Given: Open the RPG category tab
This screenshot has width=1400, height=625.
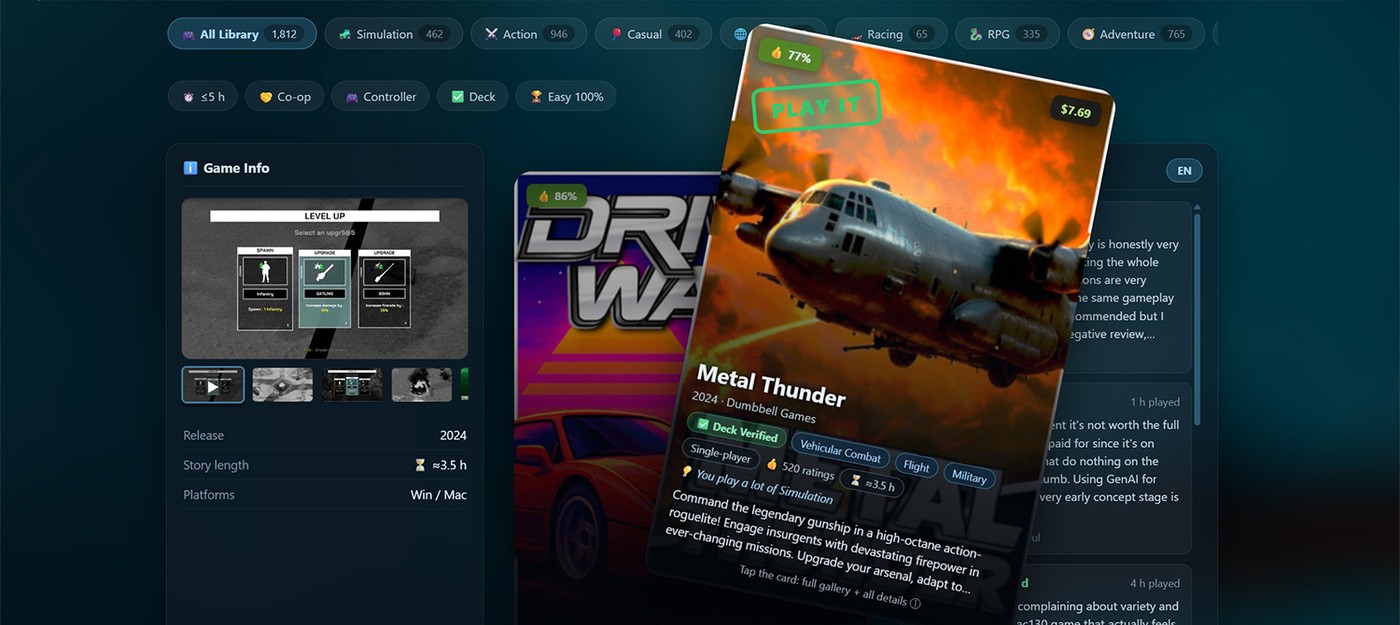Looking at the screenshot, I should click(x=1006, y=34).
